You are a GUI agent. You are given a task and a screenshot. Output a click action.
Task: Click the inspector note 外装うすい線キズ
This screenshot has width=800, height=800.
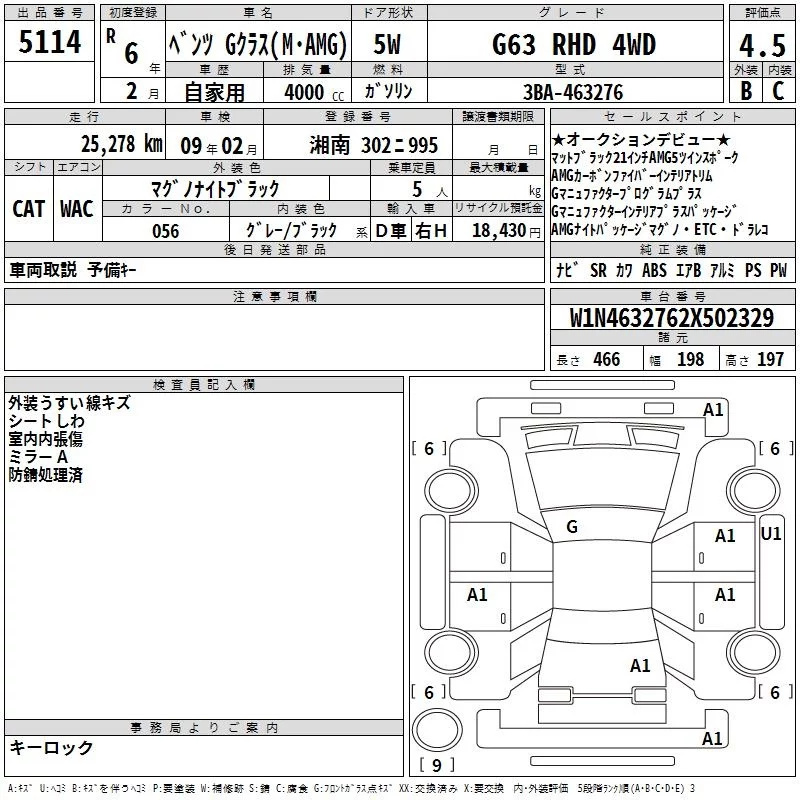click(x=69, y=403)
